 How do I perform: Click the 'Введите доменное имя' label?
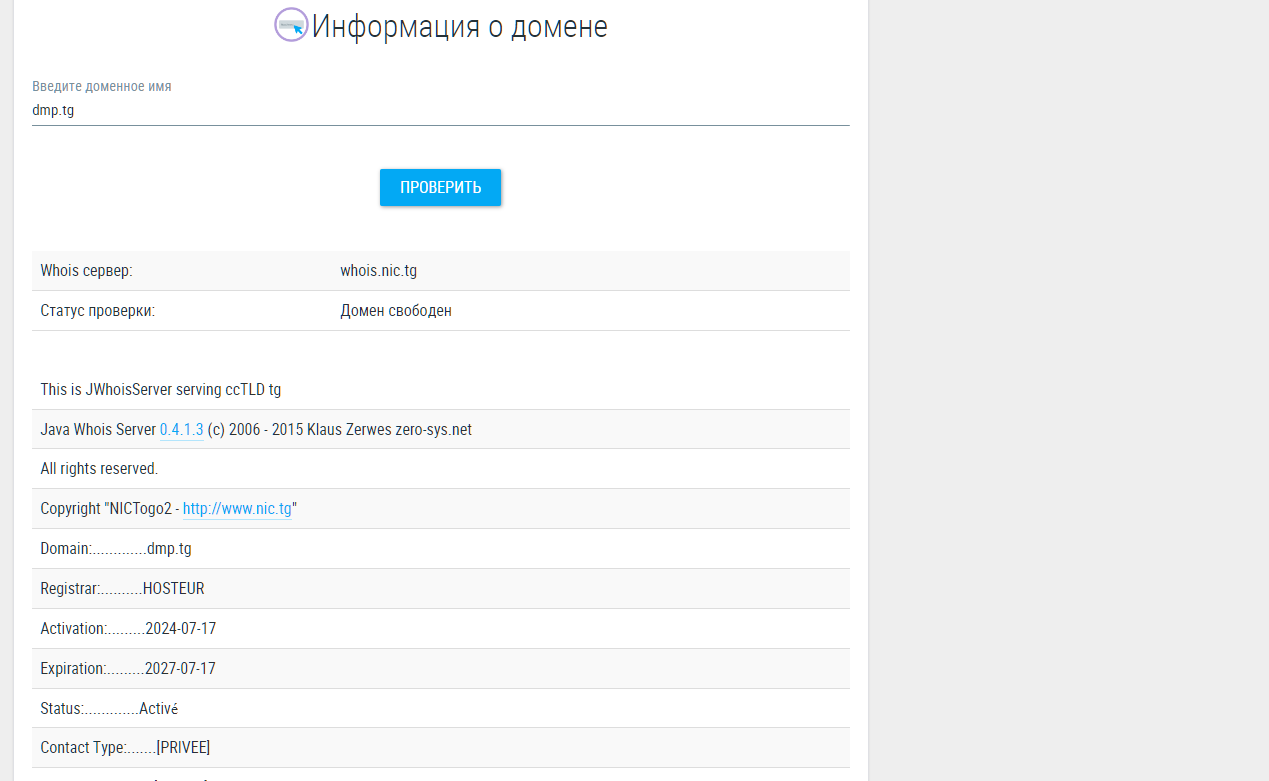pyautogui.click(x=101, y=86)
